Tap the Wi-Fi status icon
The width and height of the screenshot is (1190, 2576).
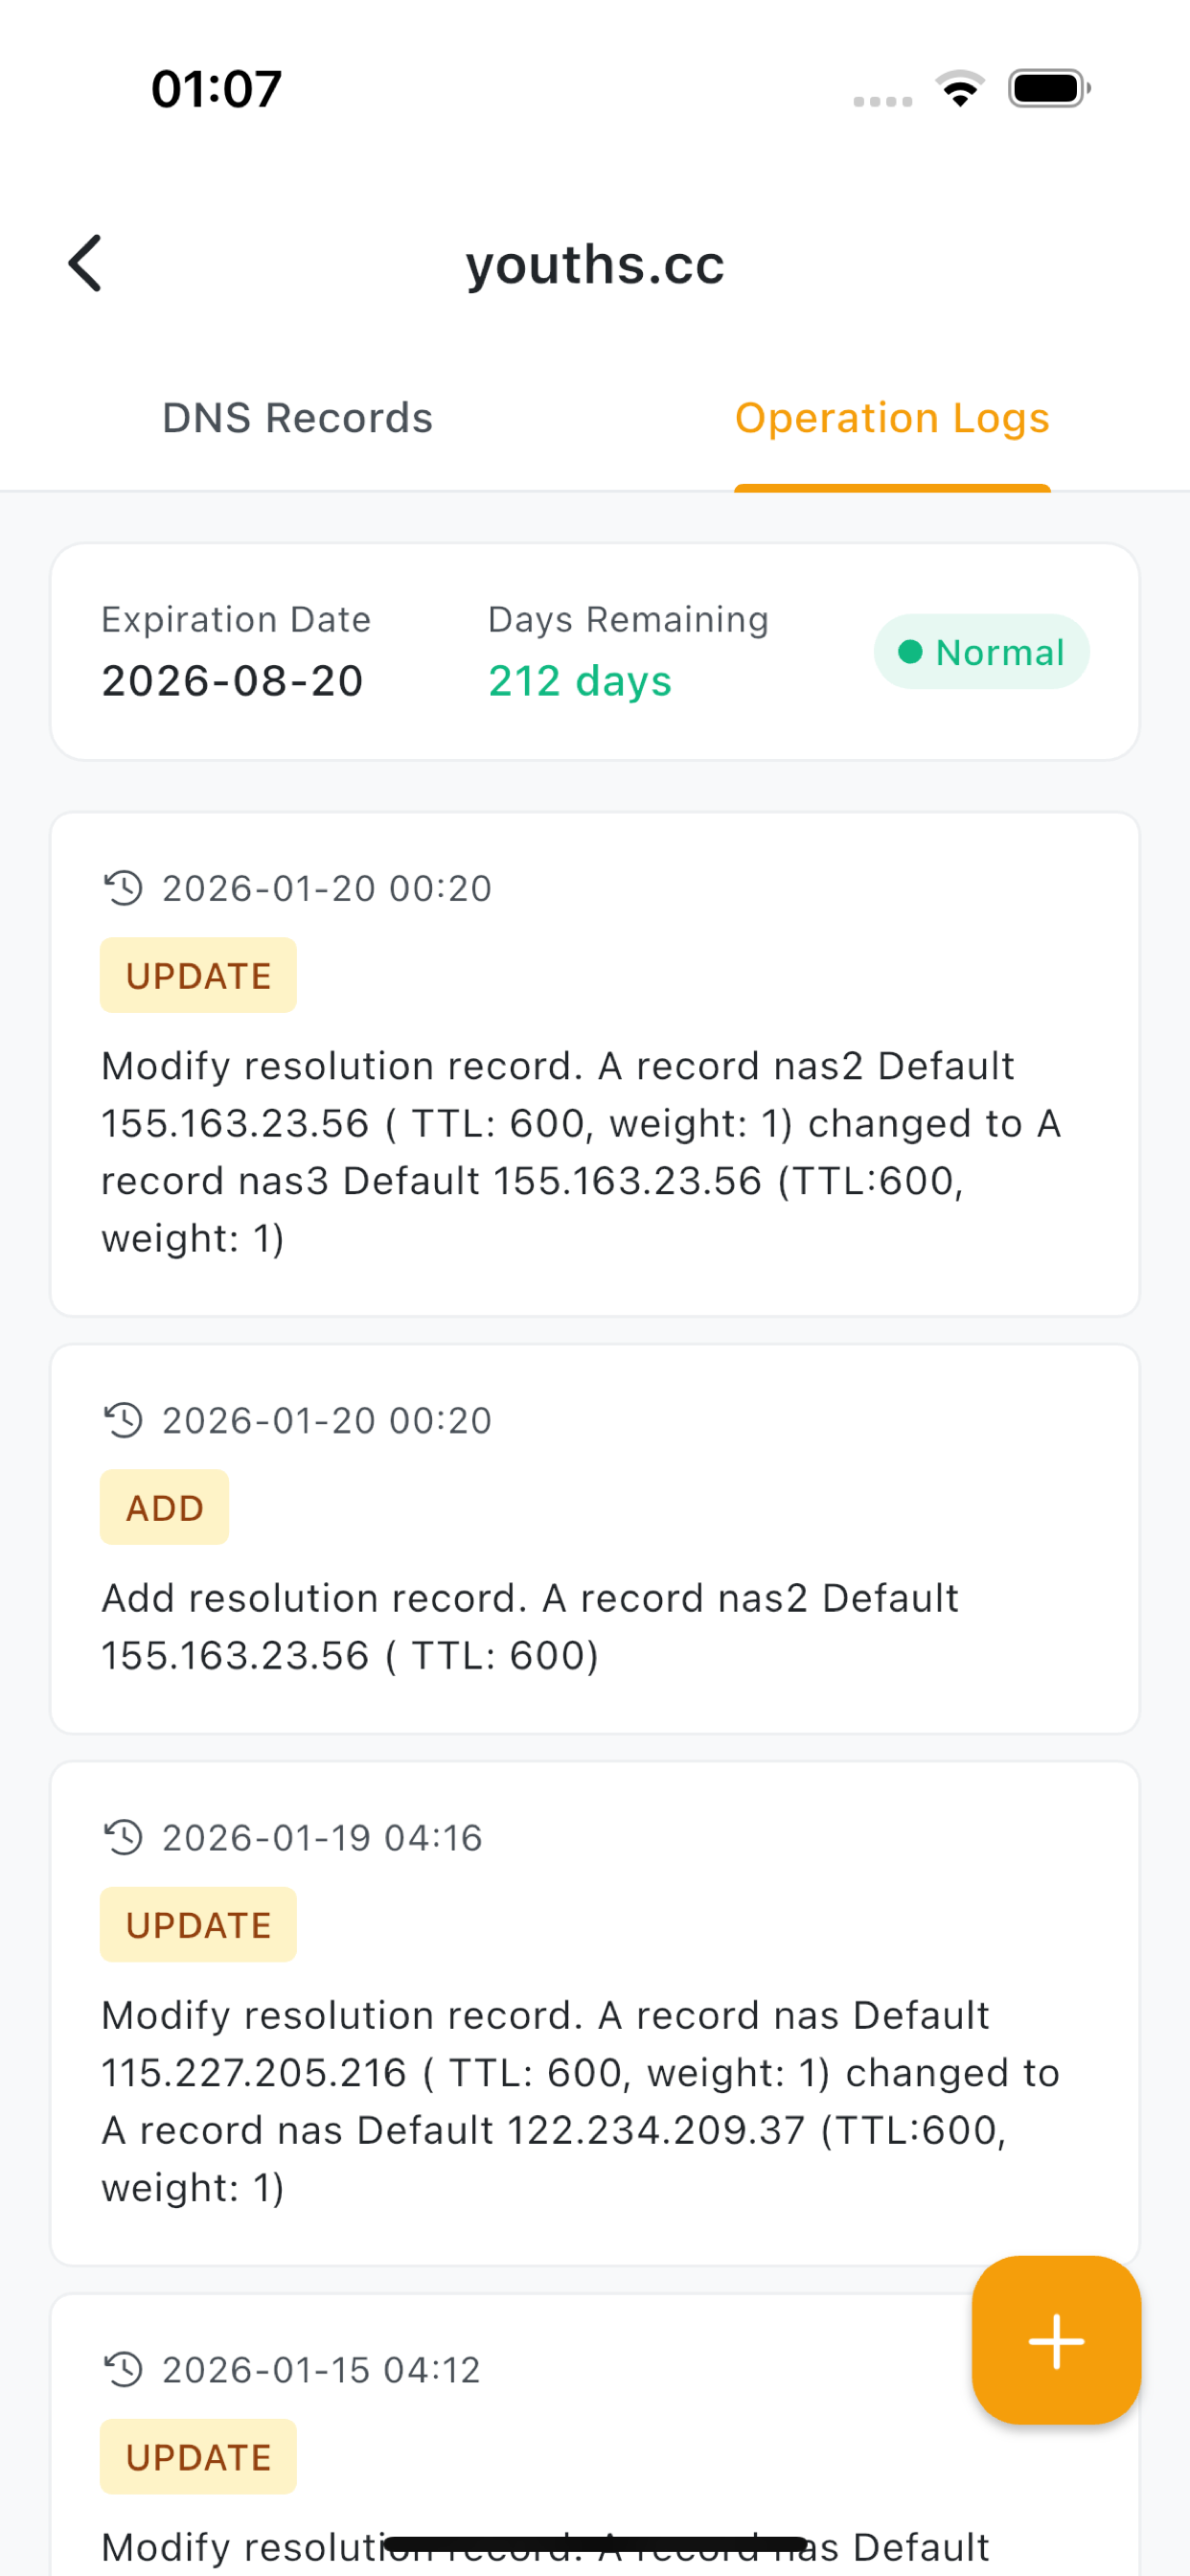(960, 89)
